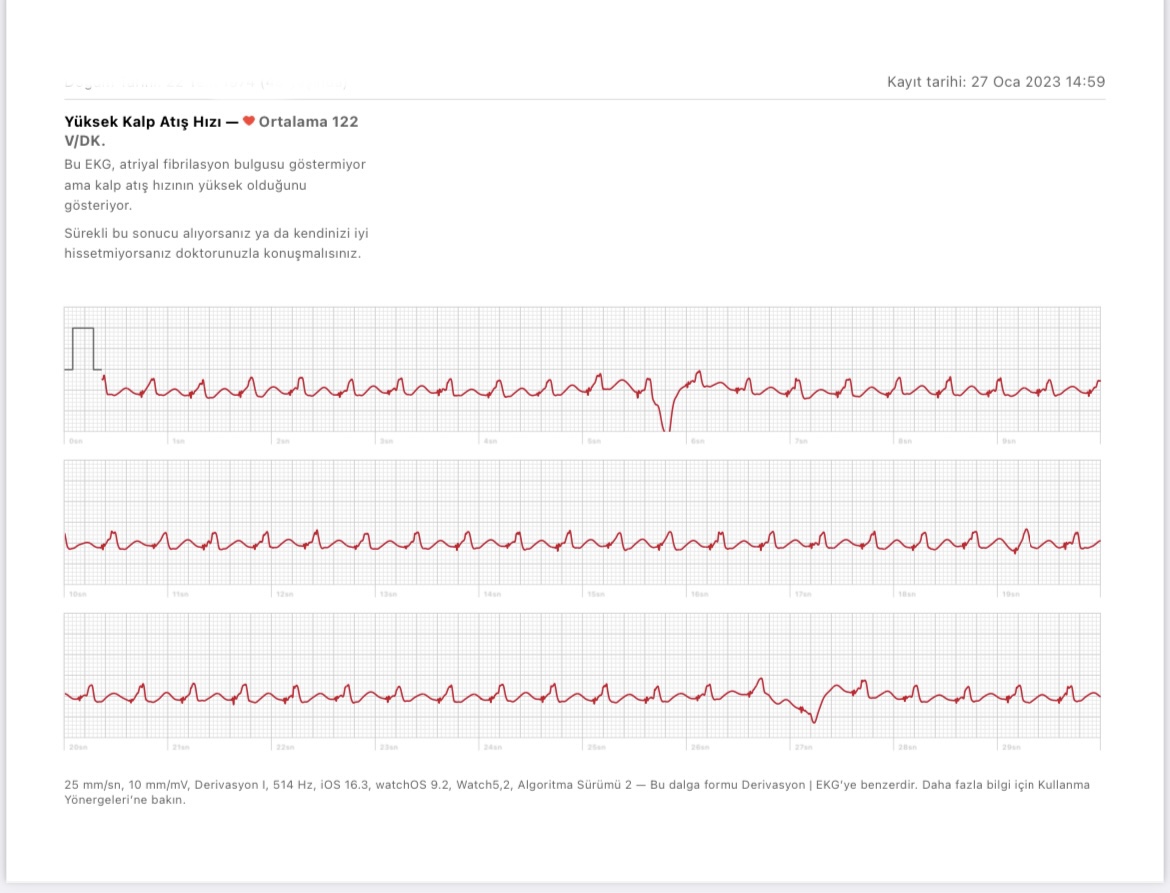Select the Yüksek Kalp Atış Hızı heading
The height and width of the screenshot is (893, 1170).
pyautogui.click(x=143, y=122)
